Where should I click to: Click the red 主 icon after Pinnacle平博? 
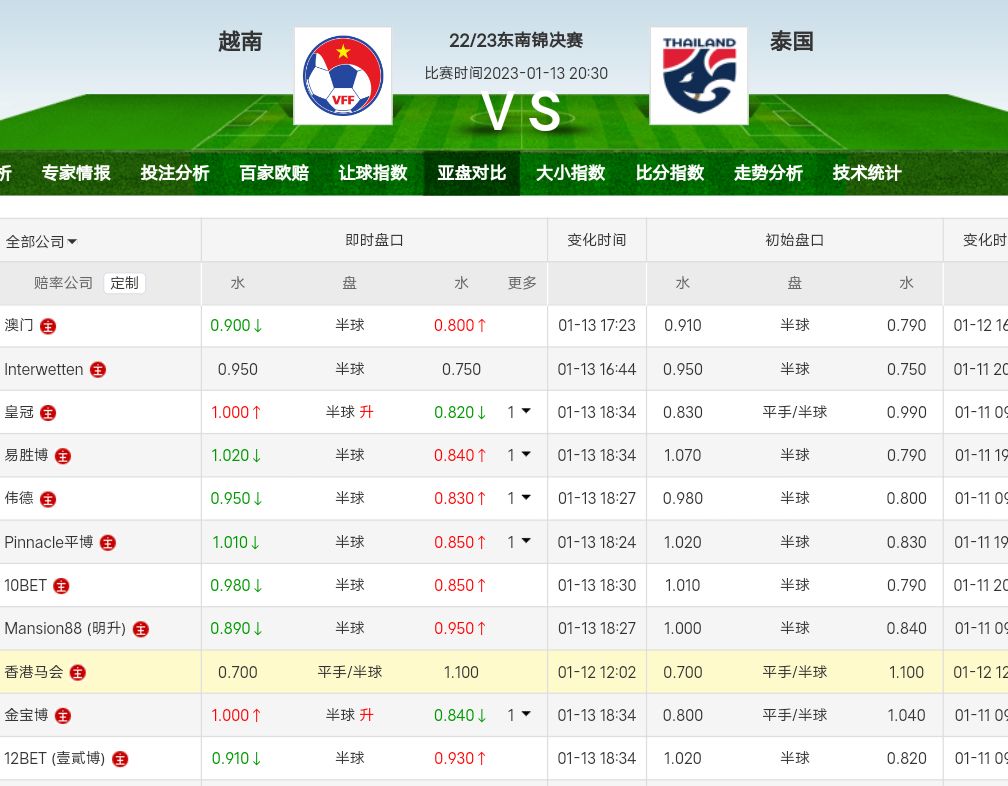(x=108, y=543)
